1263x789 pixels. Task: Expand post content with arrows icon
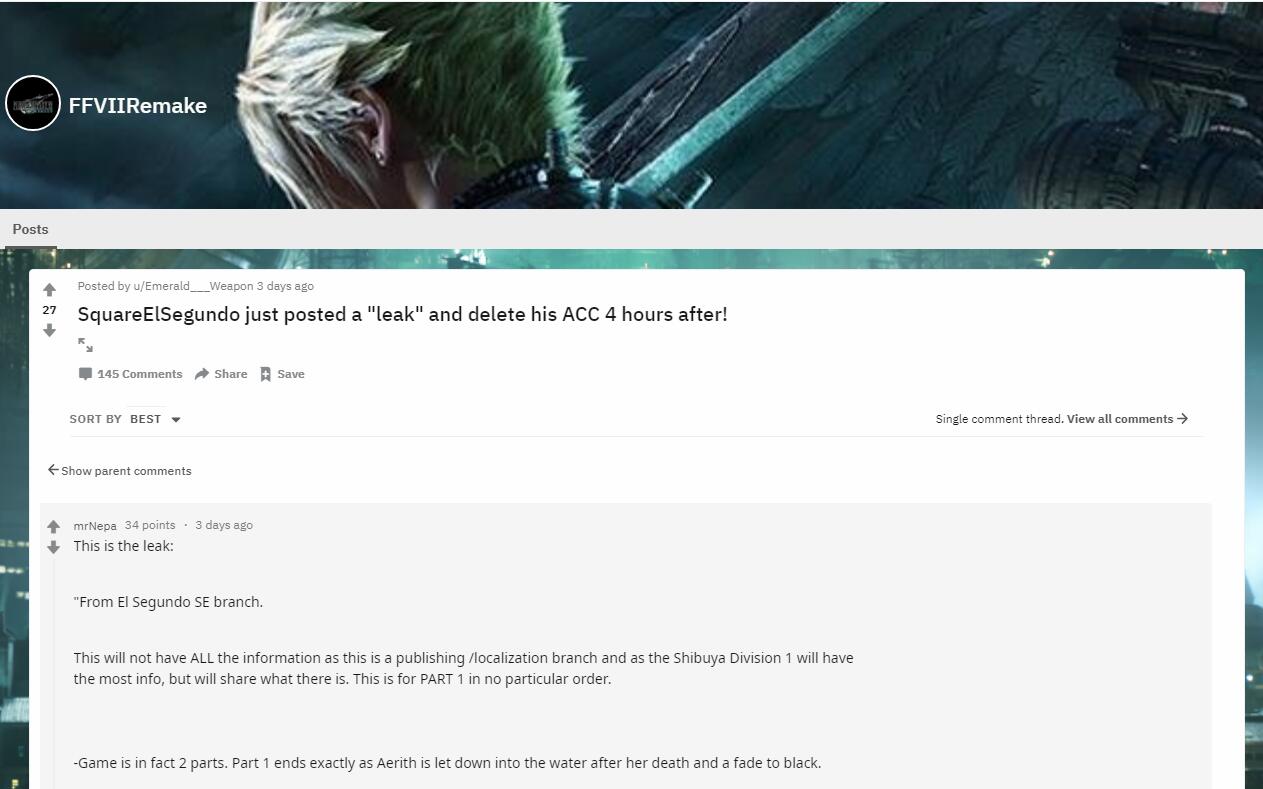[x=85, y=345]
